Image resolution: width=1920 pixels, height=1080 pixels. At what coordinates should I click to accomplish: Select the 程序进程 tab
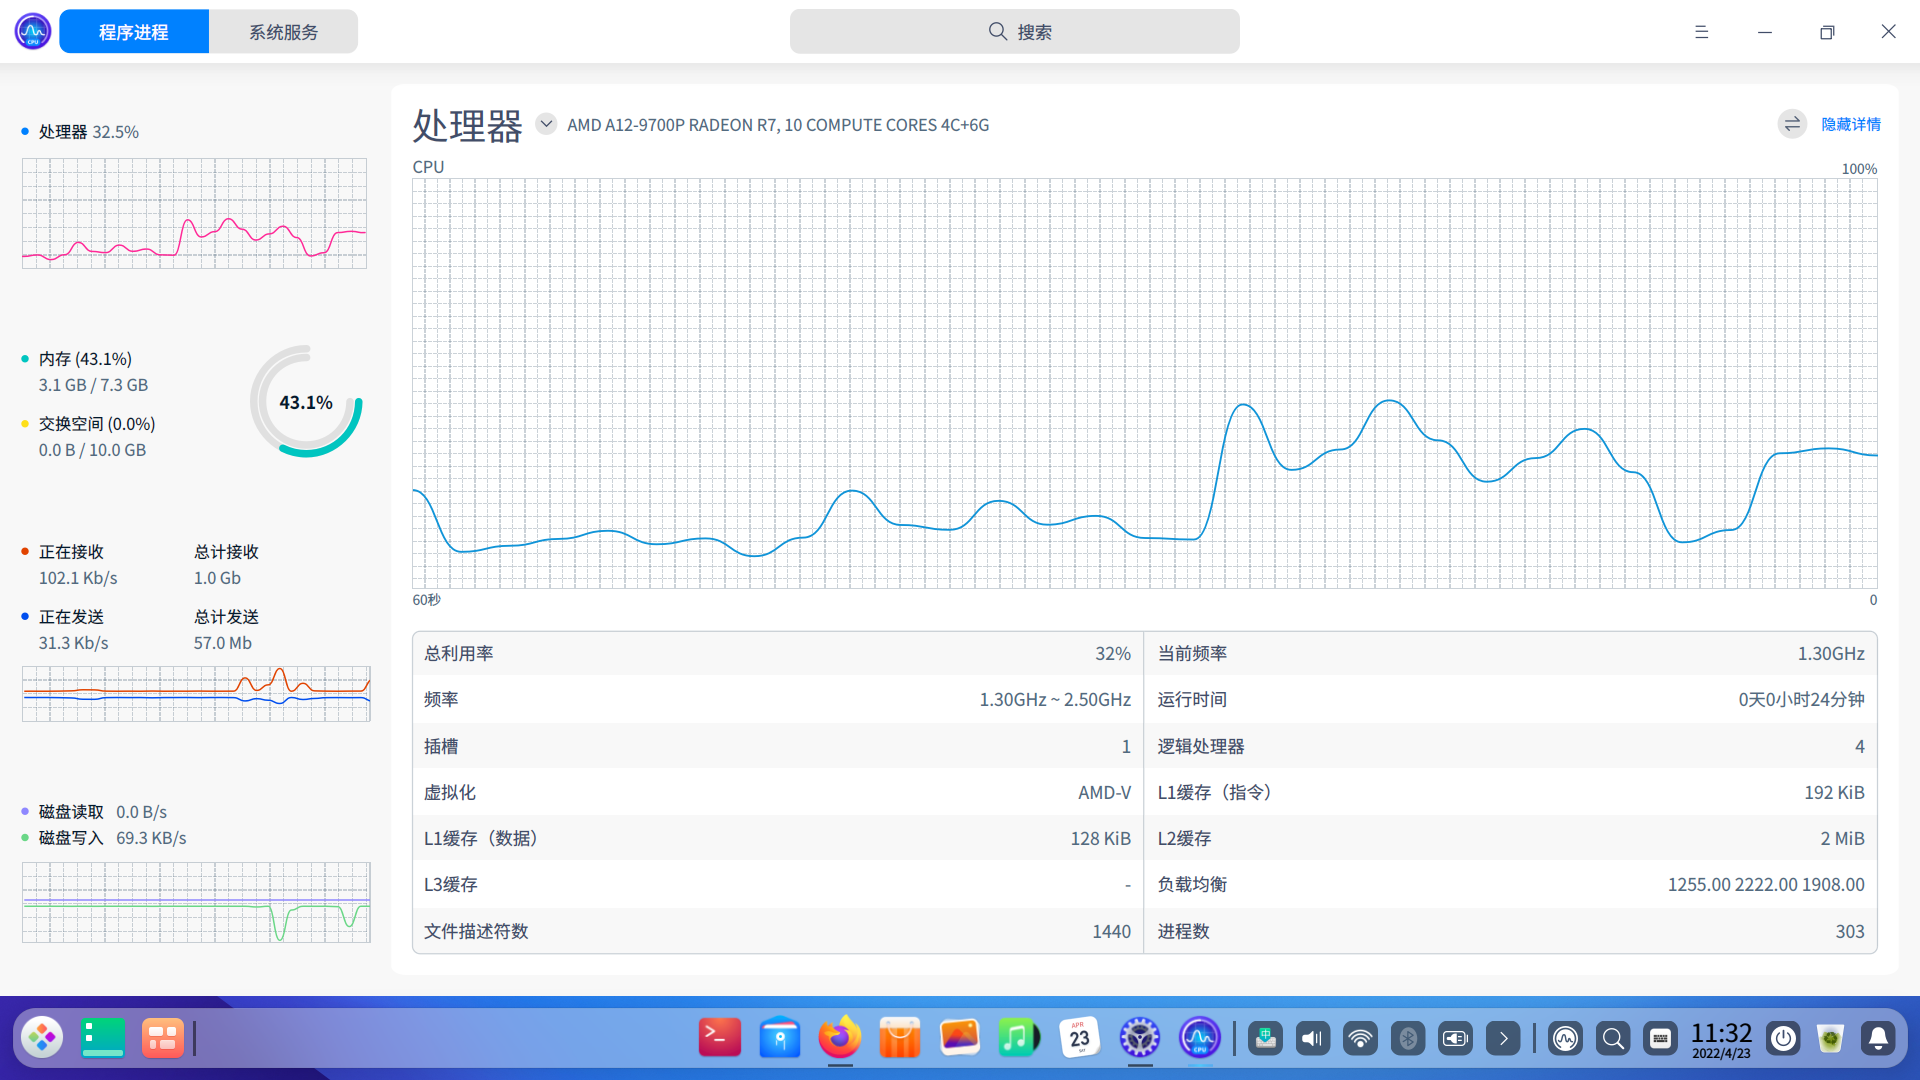(x=133, y=31)
